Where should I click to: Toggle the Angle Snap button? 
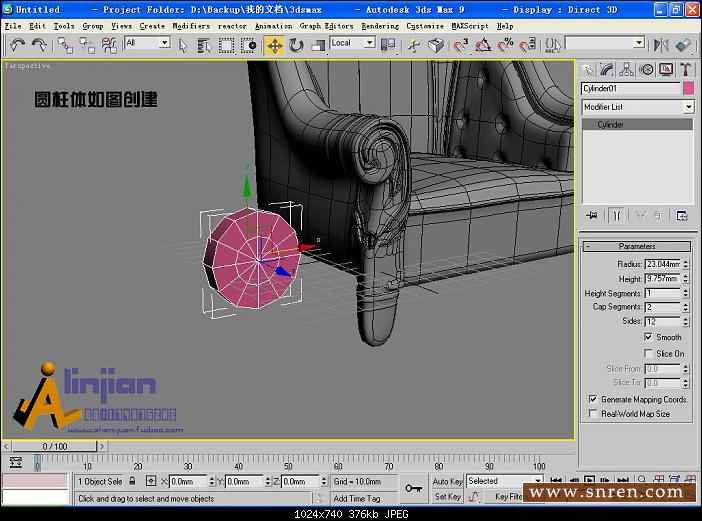coord(483,45)
